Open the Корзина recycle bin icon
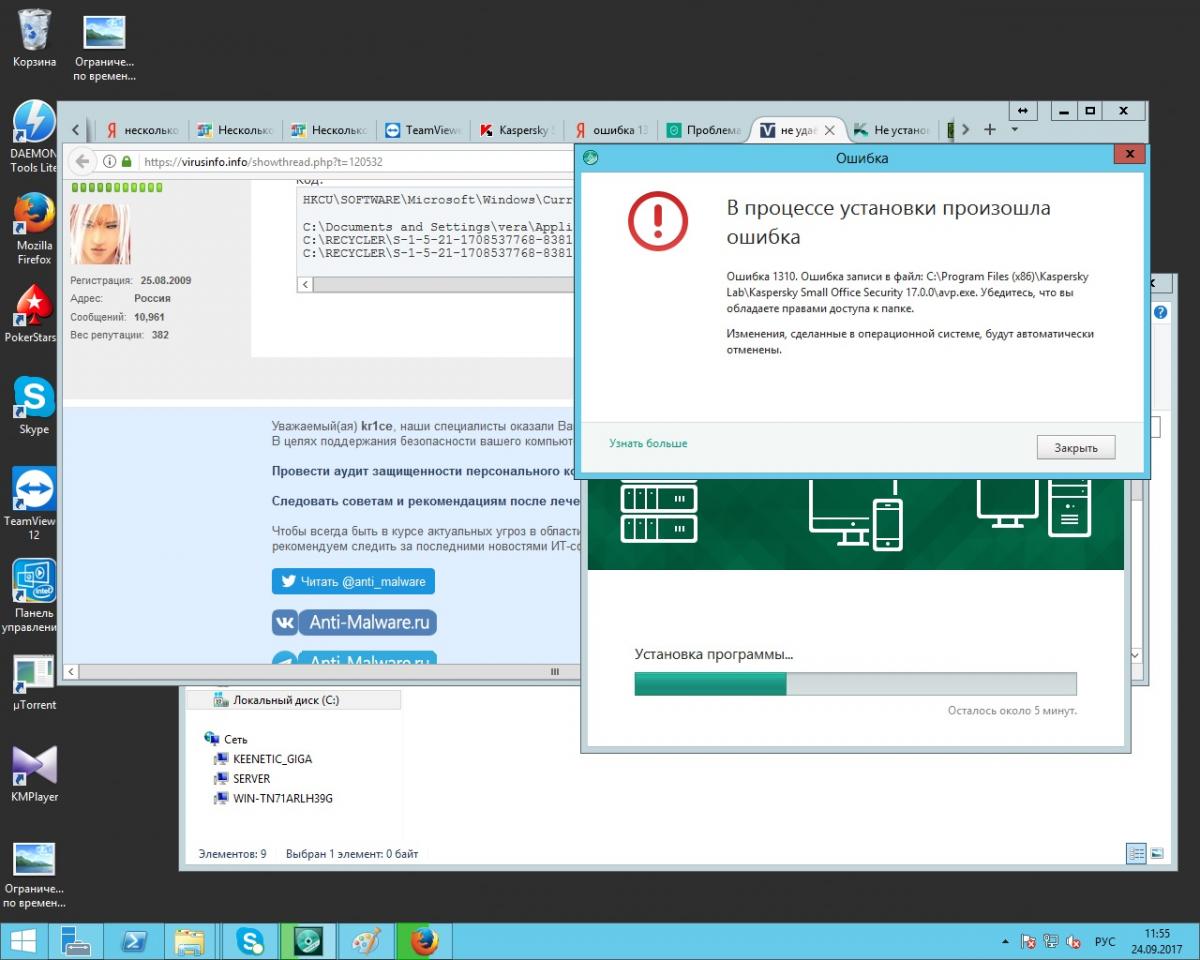The height and width of the screenshot is (960, 1200). pyautogui.click(x=34, y=38)
